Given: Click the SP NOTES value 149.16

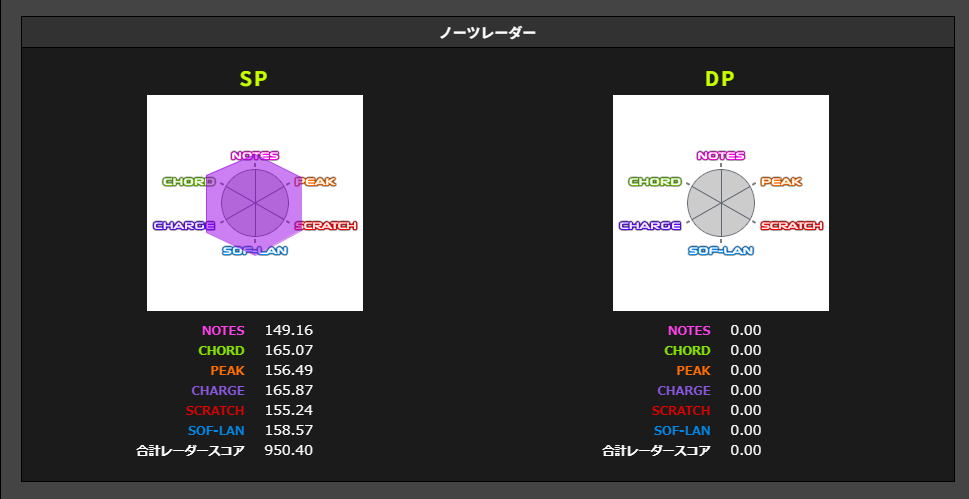Looking at the screenshot, I should 289,331.
